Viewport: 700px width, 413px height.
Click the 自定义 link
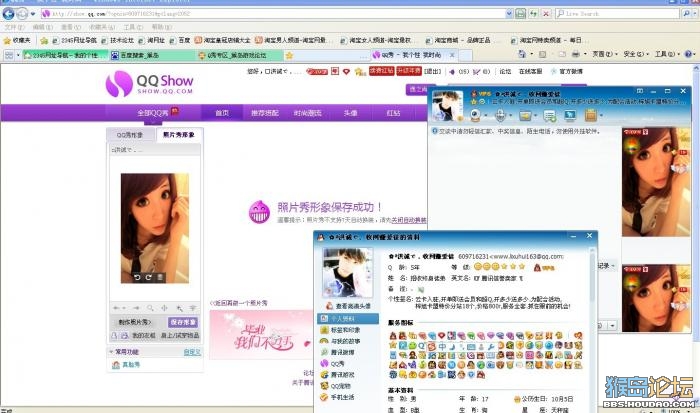(x=192, y=352)
